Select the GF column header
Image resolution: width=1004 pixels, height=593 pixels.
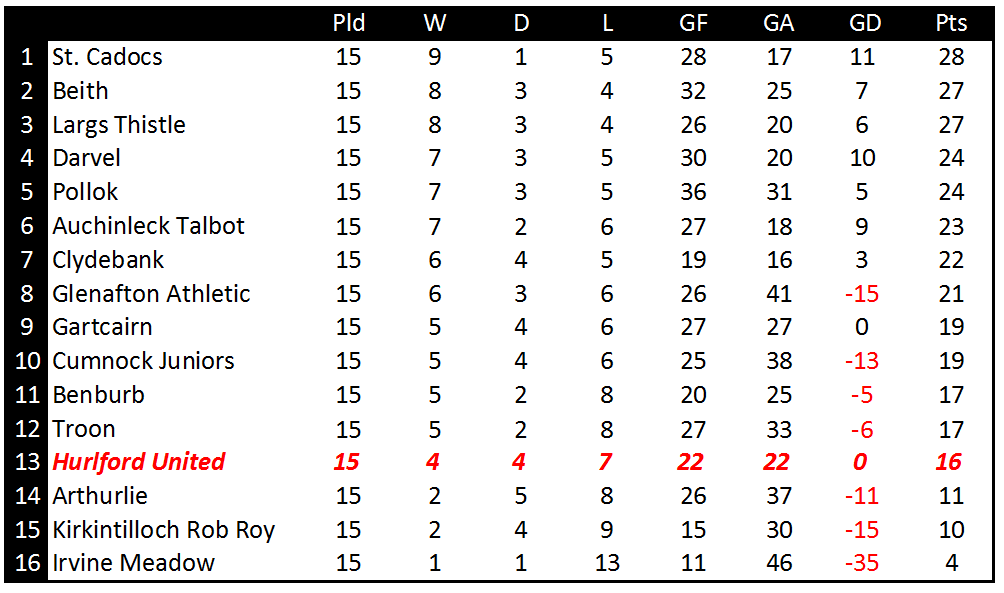coord(692,23)
